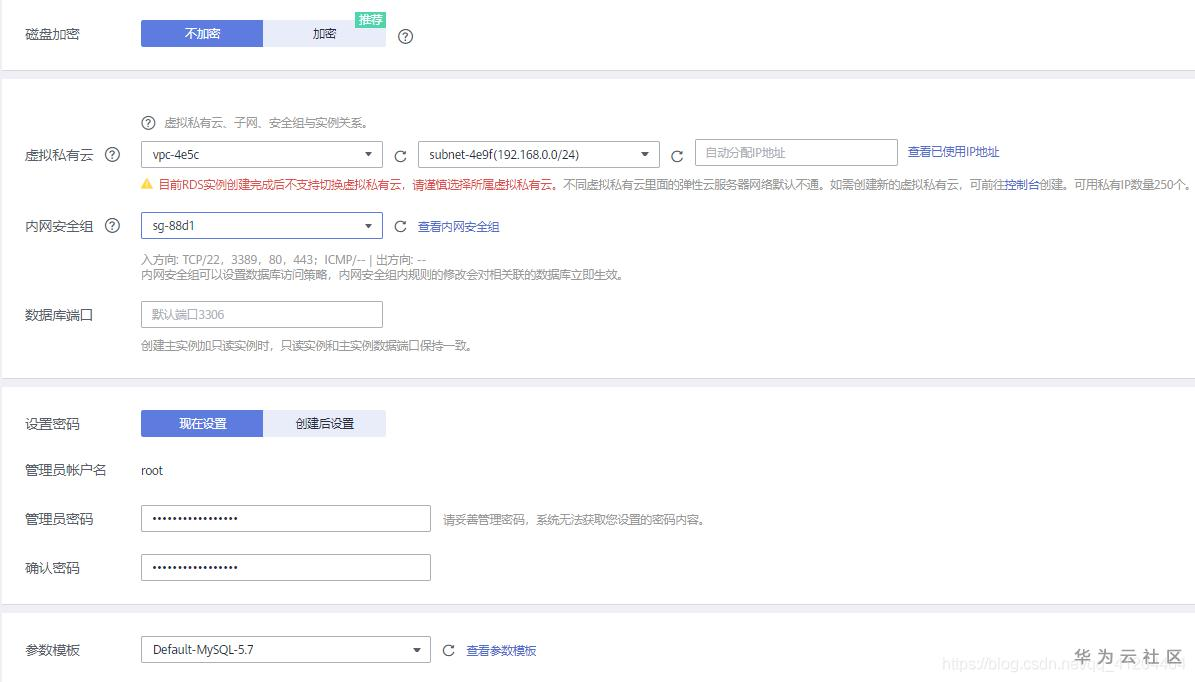This screenshot has height=682, width=1195.
Task: Click help icon beside 内网安全组 label
Action: click(x=112, y=226)
